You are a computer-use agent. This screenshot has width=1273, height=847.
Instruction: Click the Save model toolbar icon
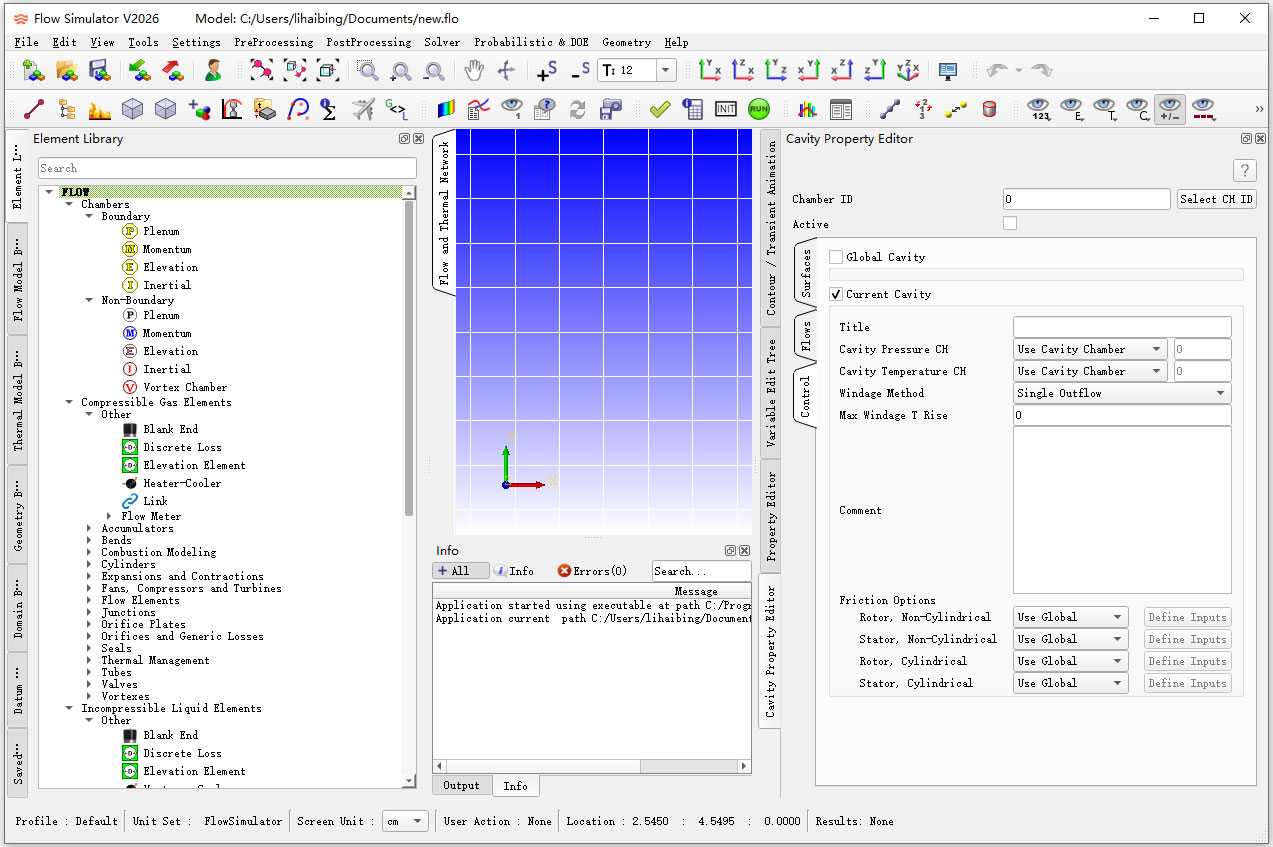[x=101, y=70]
